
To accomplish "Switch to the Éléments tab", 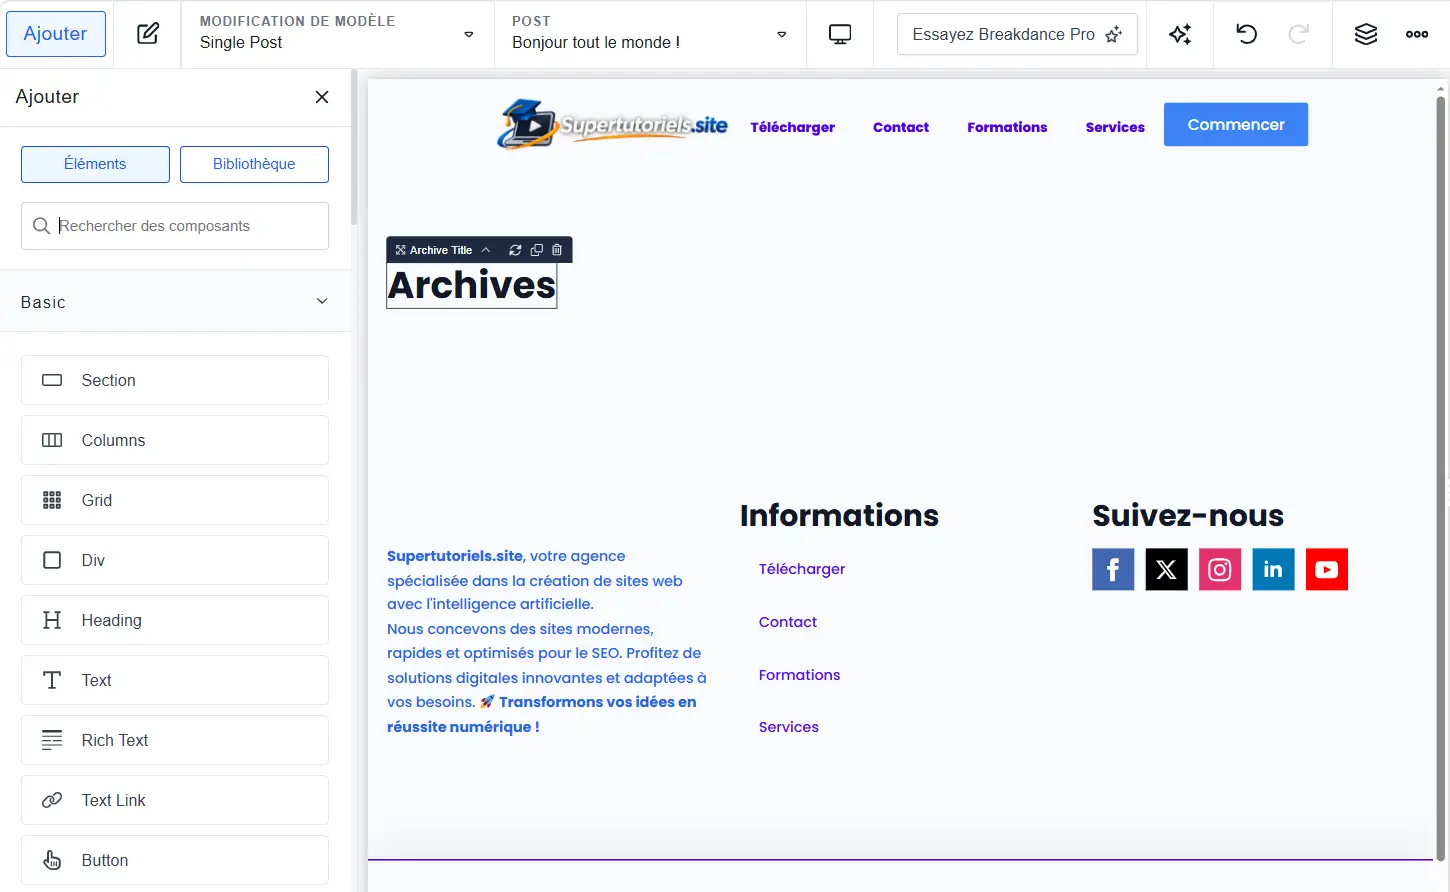I will point(95,164).
